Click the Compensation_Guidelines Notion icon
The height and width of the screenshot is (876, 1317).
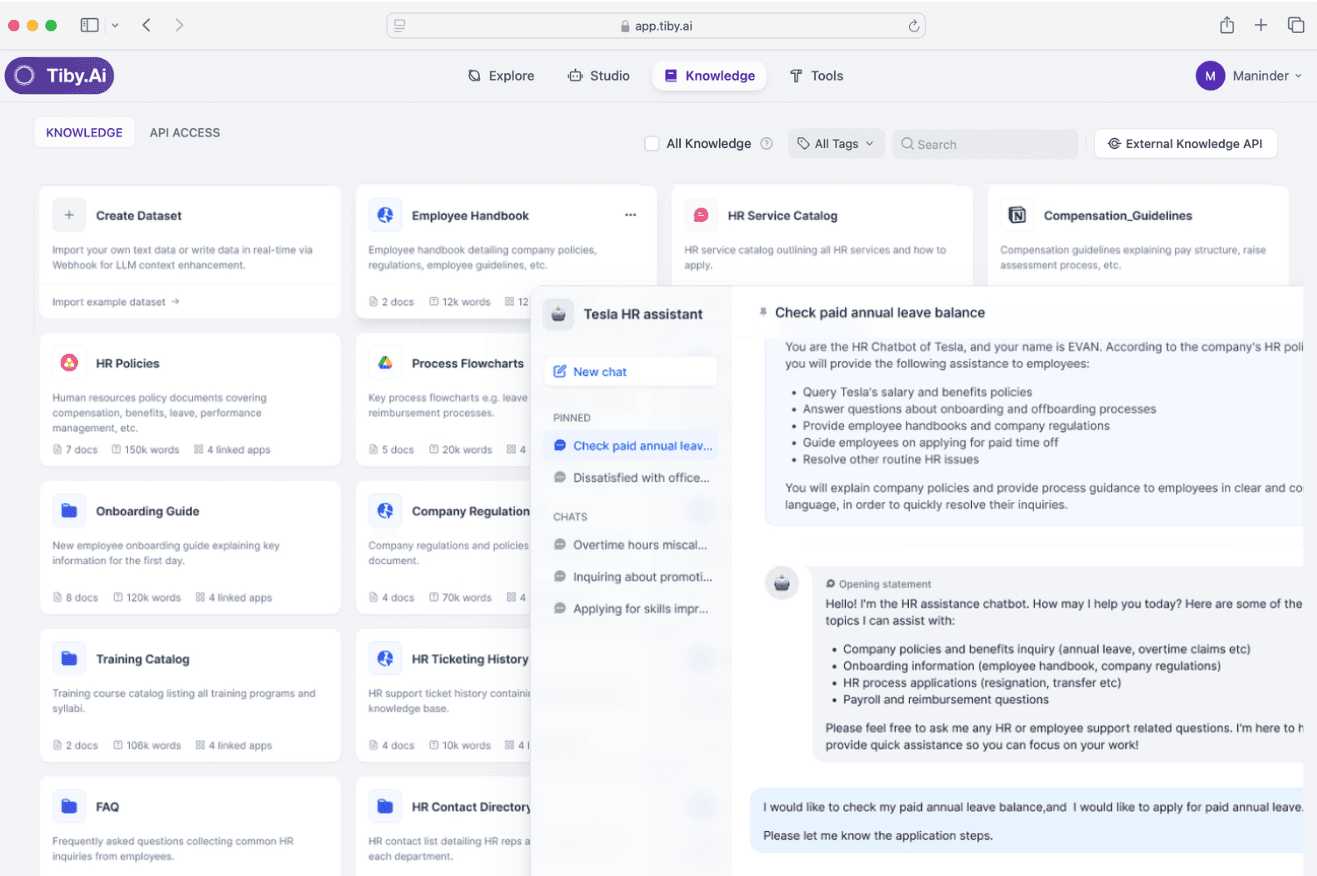tap(1017, 215)
